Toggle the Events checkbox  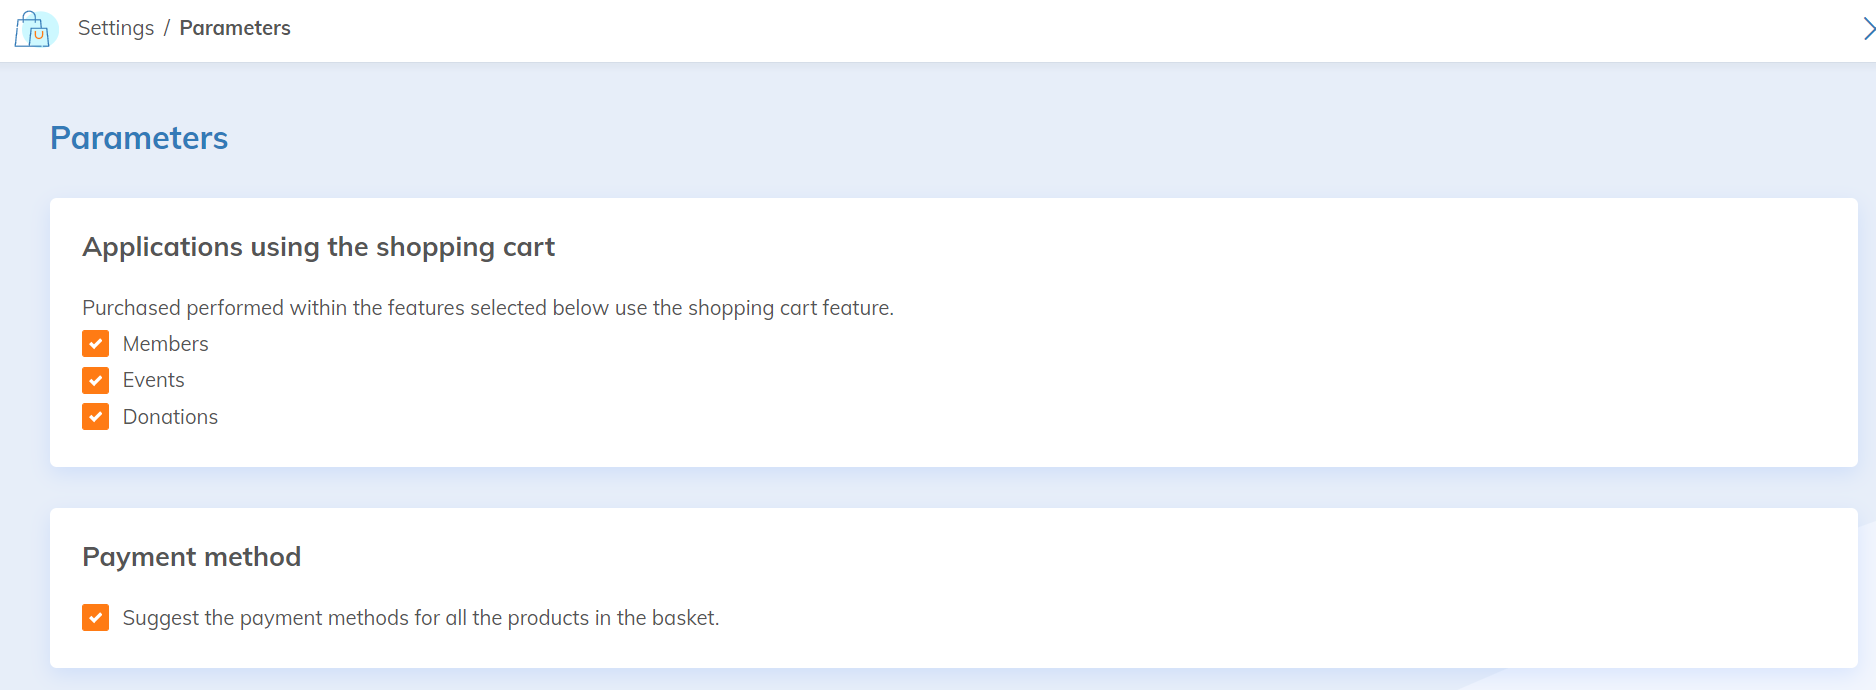tap(96, 380)
